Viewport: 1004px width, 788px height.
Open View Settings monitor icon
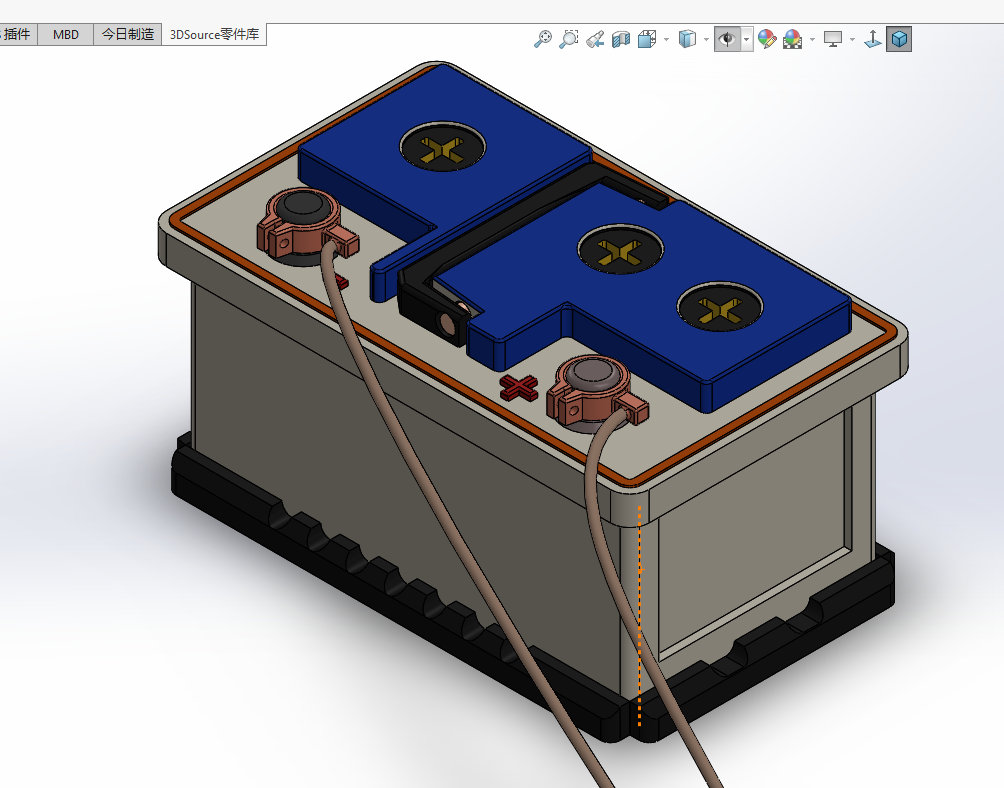[x=833, y=39]
